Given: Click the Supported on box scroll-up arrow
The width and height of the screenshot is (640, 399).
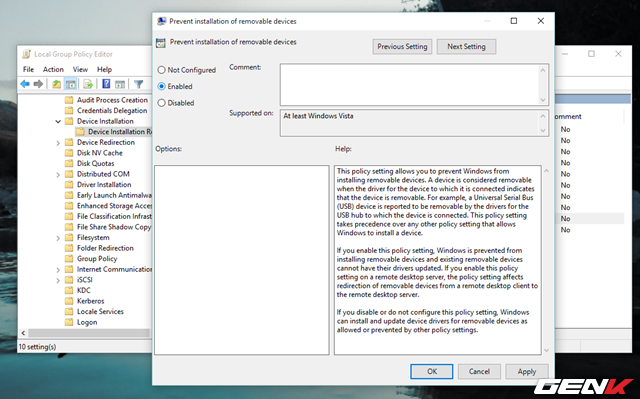Looking at the screenshot, I should [543, 116].
